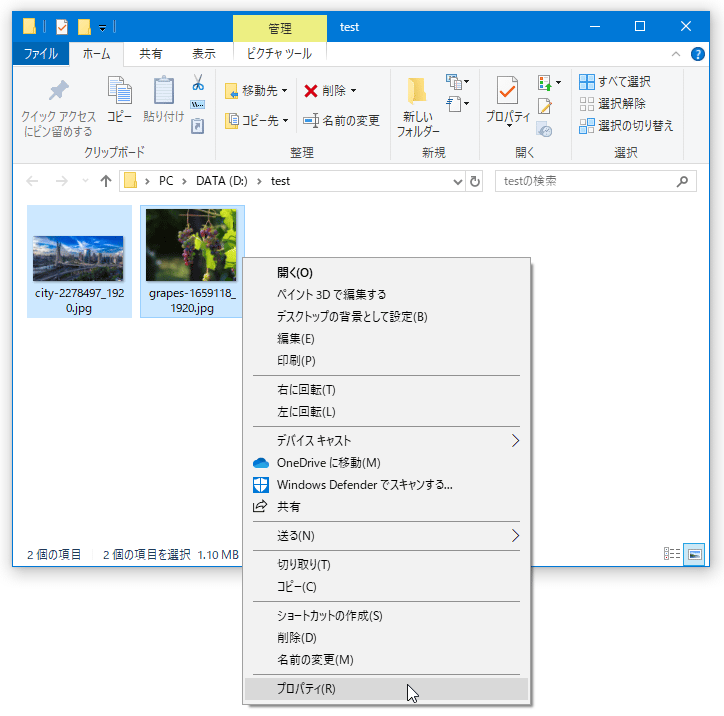Viewport: 724px width, 716px height.
Task: Open the ピクチャ ツール tab
Action: (x=279, y=54)
